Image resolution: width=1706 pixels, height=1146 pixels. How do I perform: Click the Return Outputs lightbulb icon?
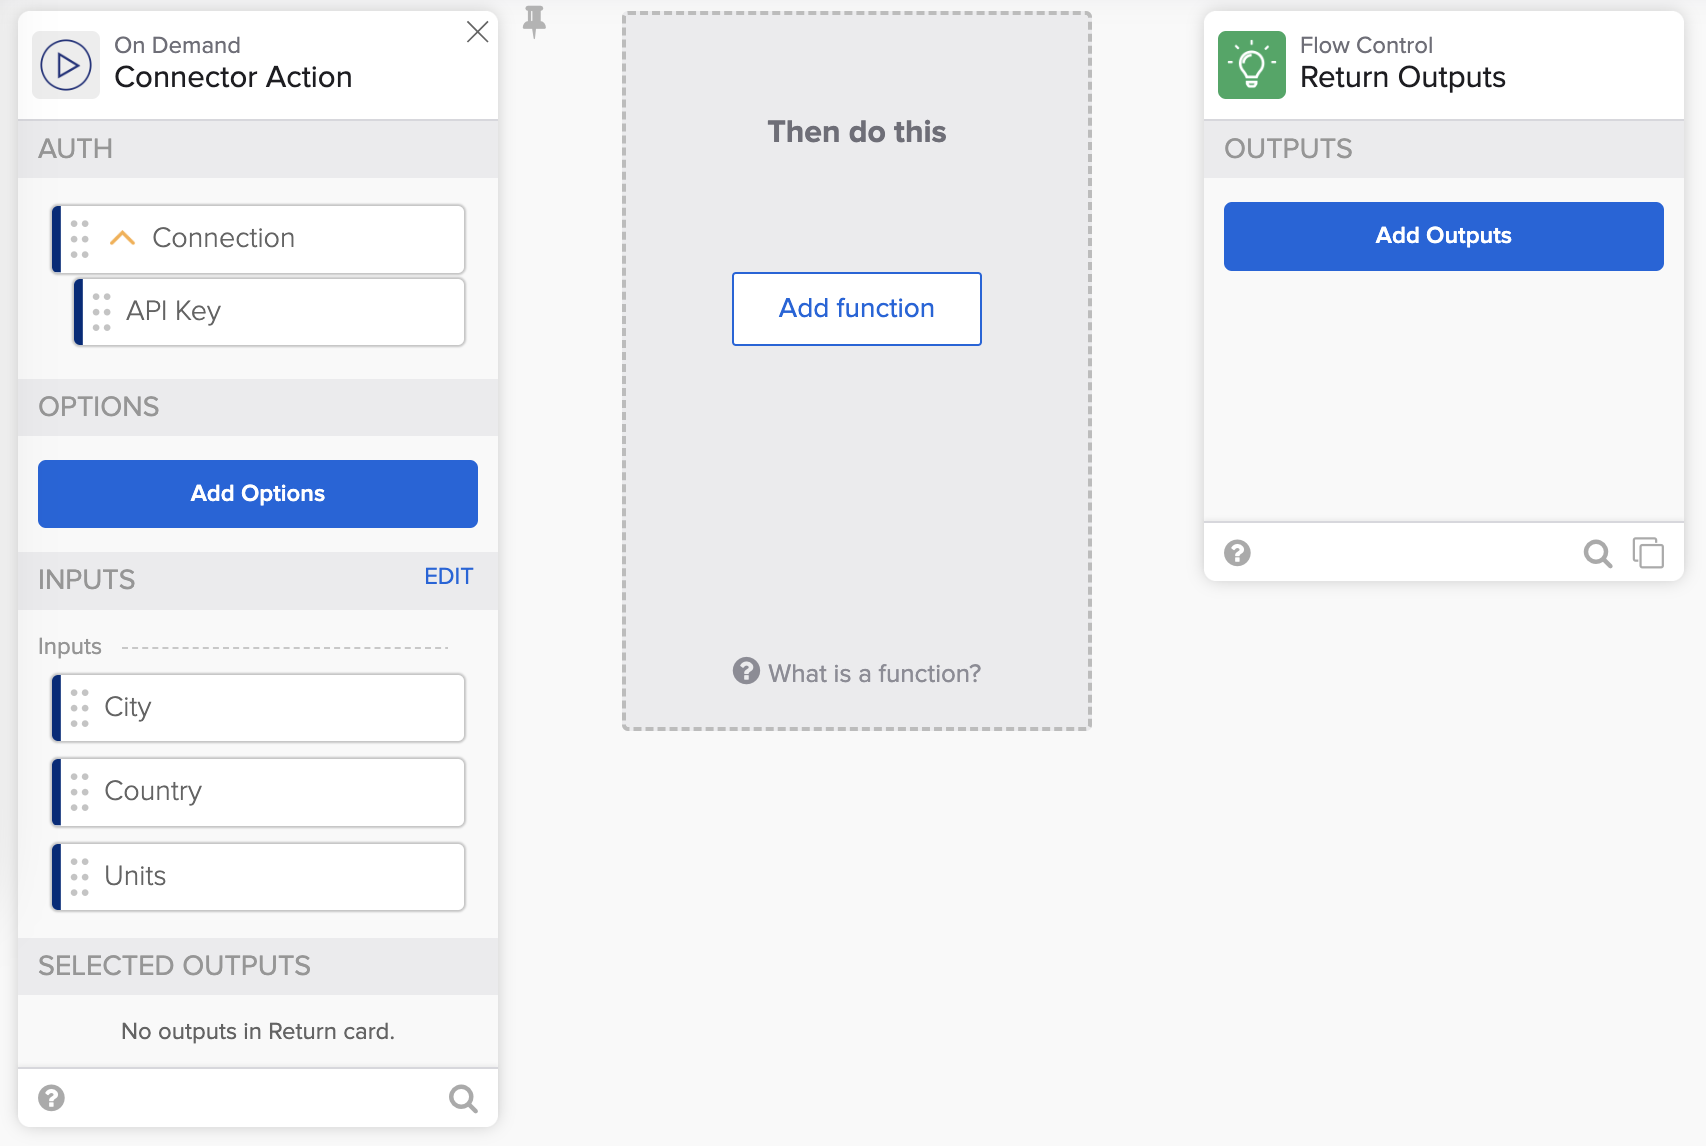pos(1251,65)
